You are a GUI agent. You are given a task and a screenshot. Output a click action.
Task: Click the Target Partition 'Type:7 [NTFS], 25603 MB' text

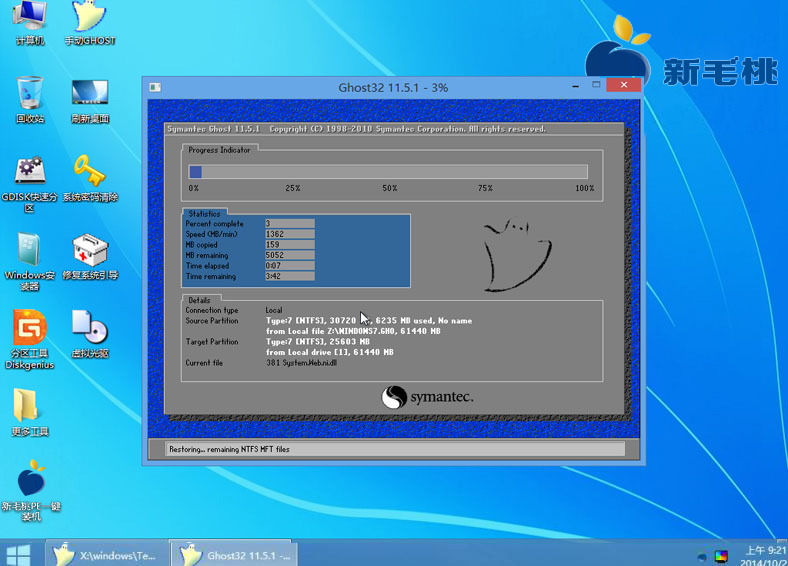tap(318, 342)
